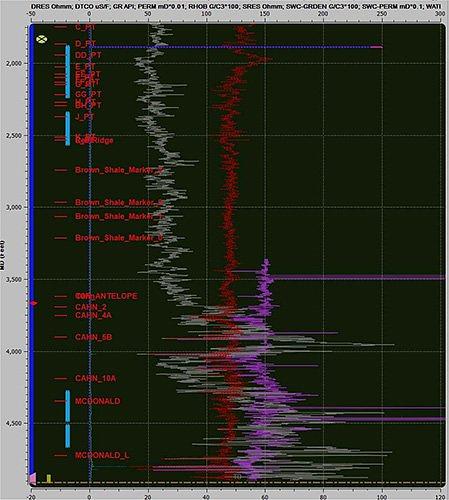Click the curve names header text
This screenshot has width=449, height=500.
pos(236,6)
